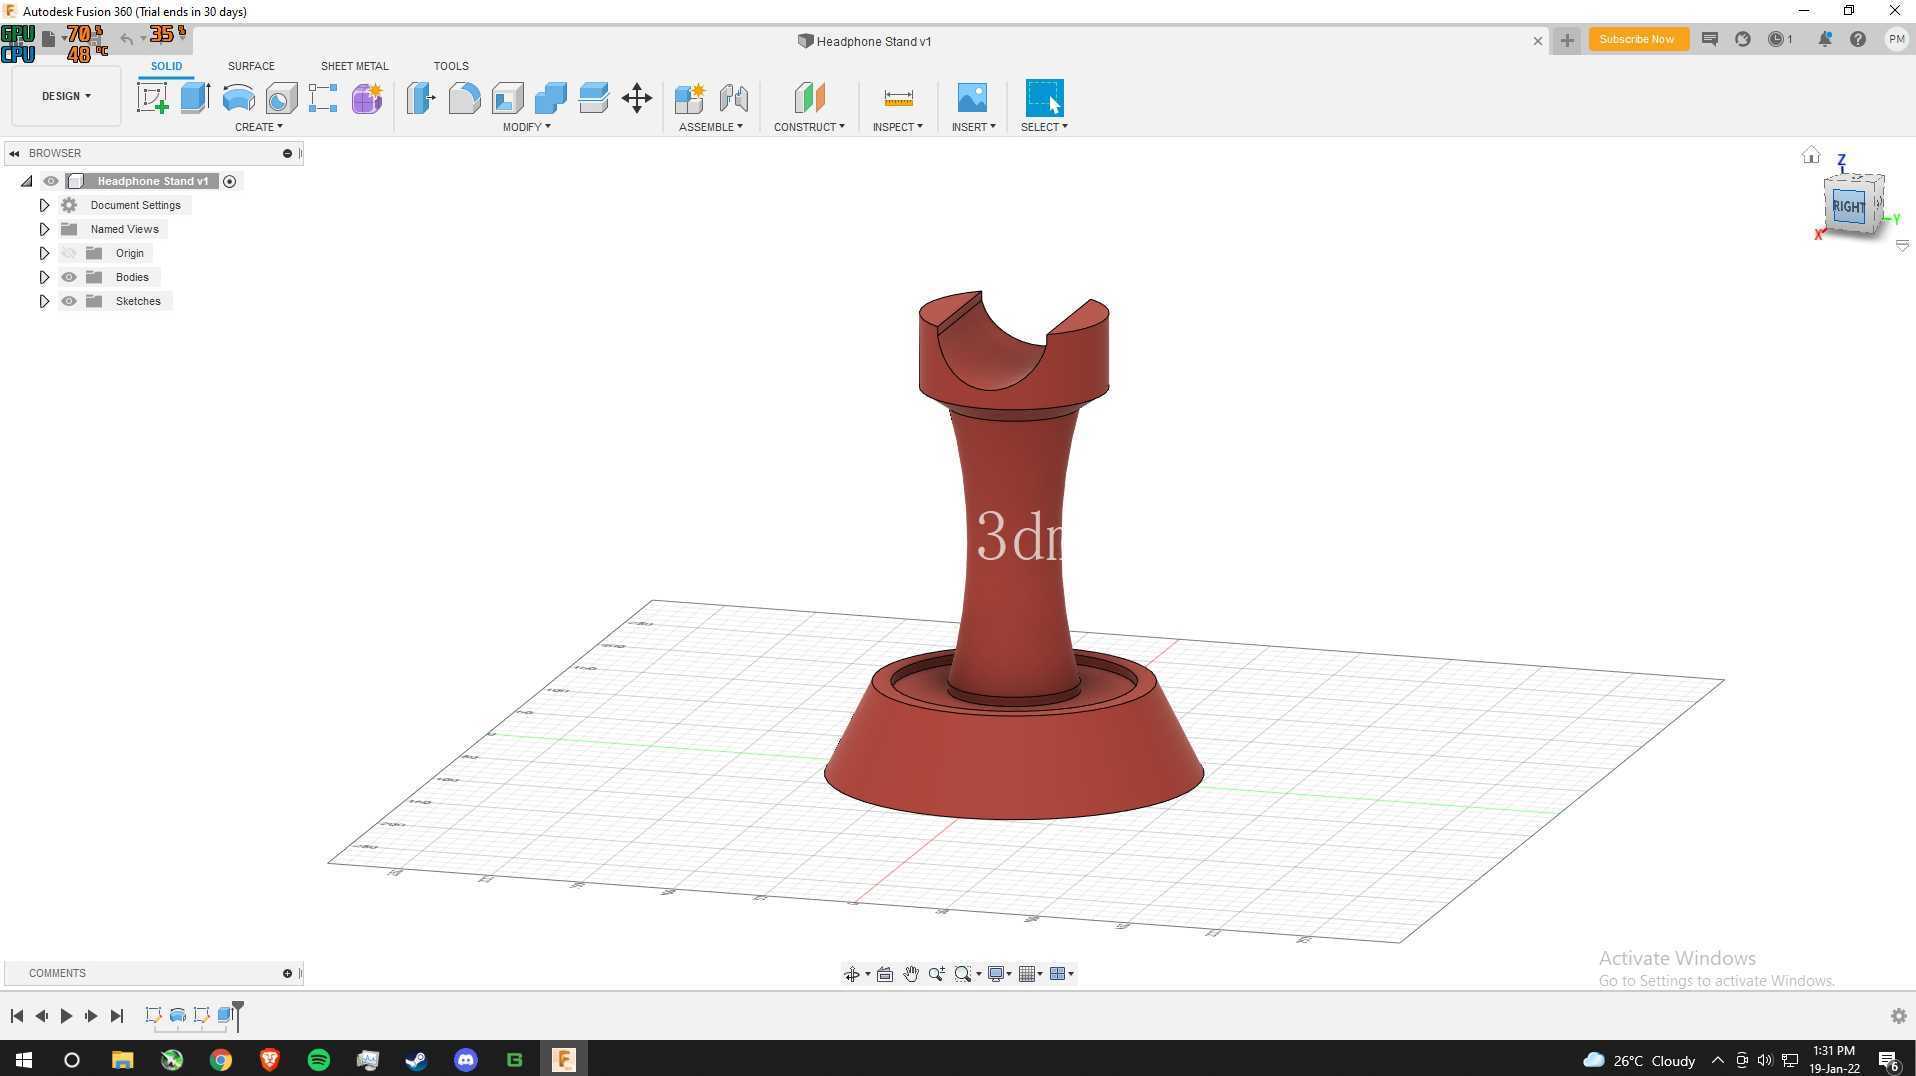This screenshot has width=1916, height=1076.
Task: Click the Joint tool icon
Action: 734,98
